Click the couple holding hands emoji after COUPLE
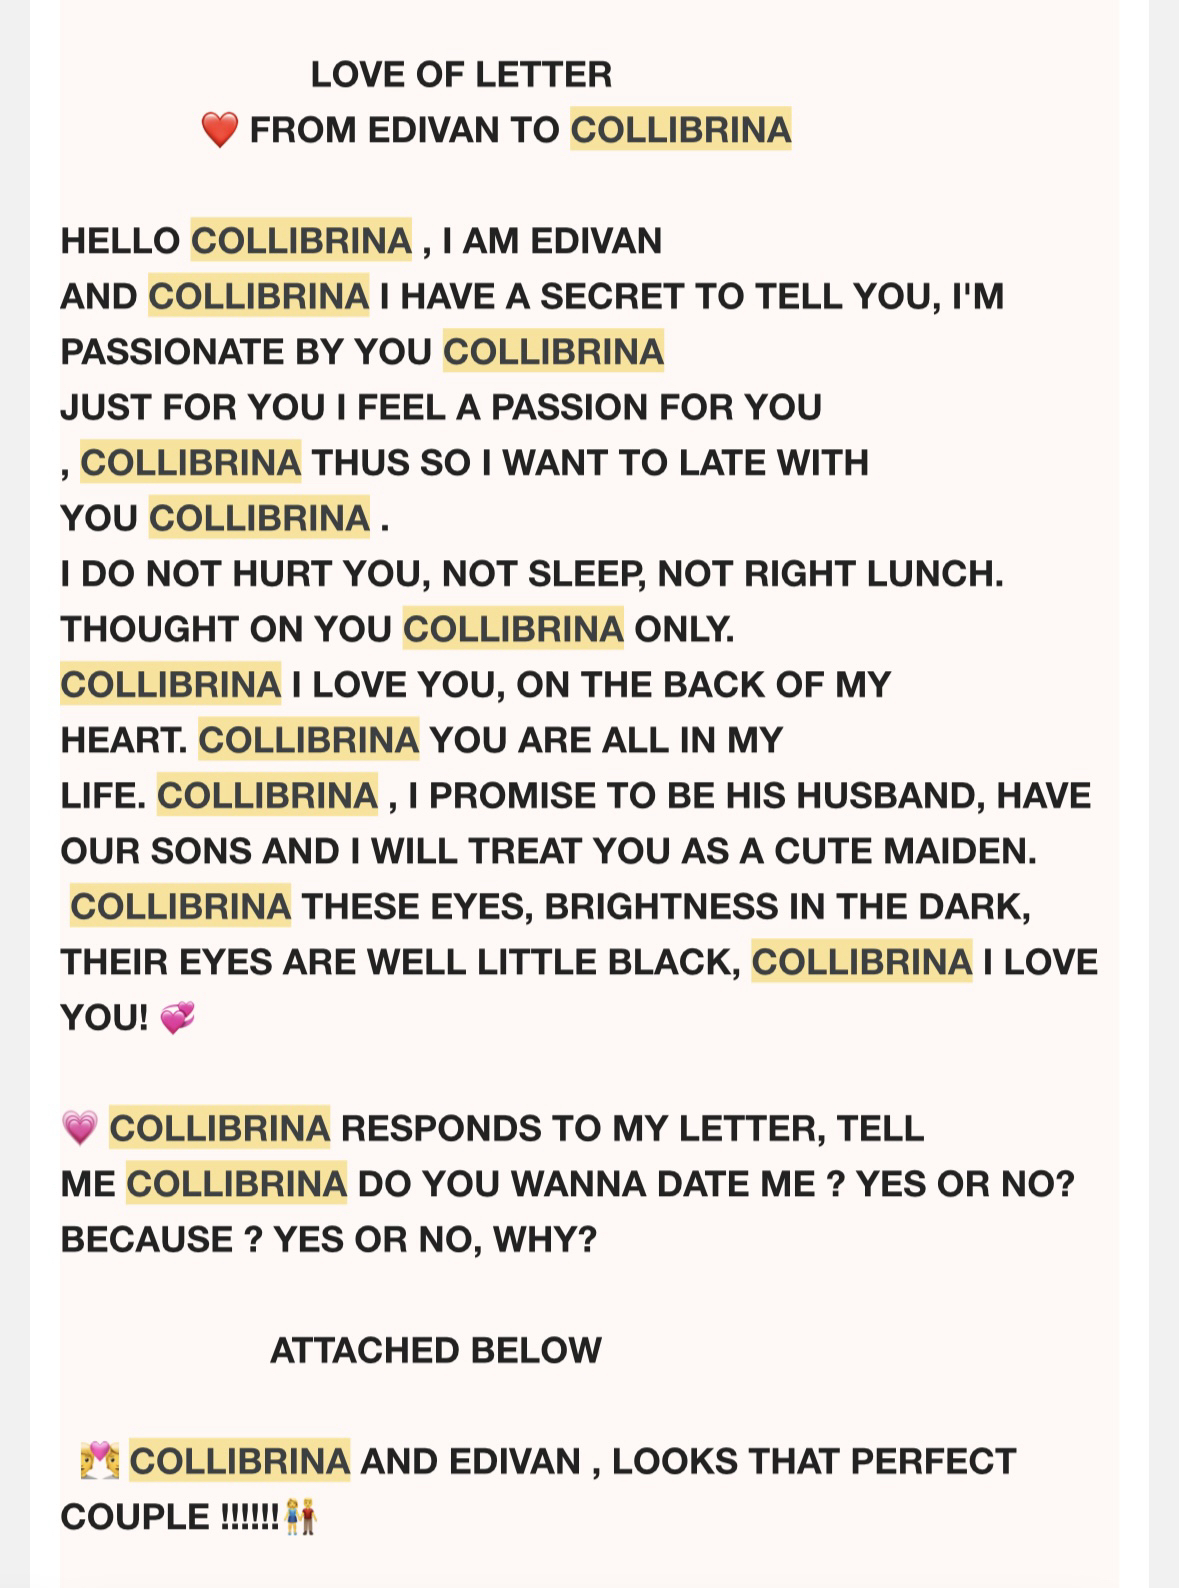Image resolution: width=1179 pixels, height=1588 pixels. point(300,1517)
